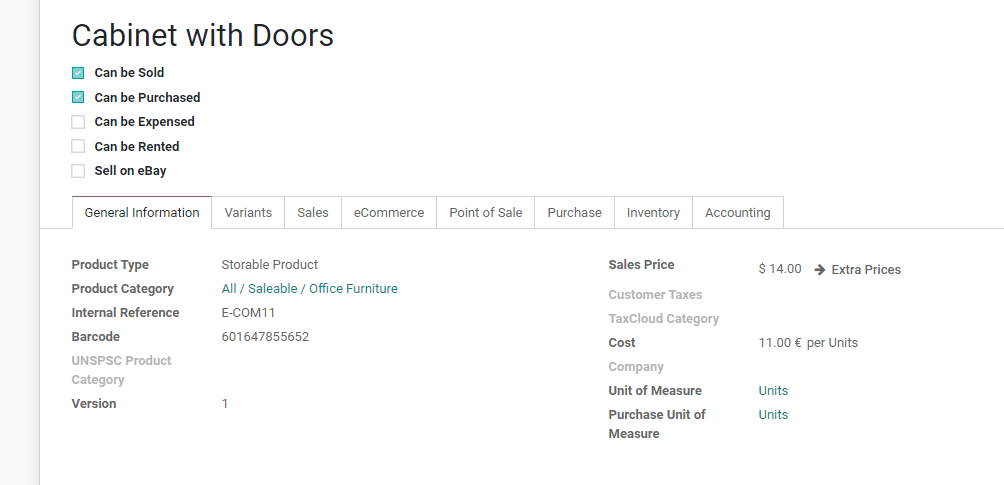Click the Version value 1
The width and height of the screenshot is (1004, 485).
click(225, 404)
